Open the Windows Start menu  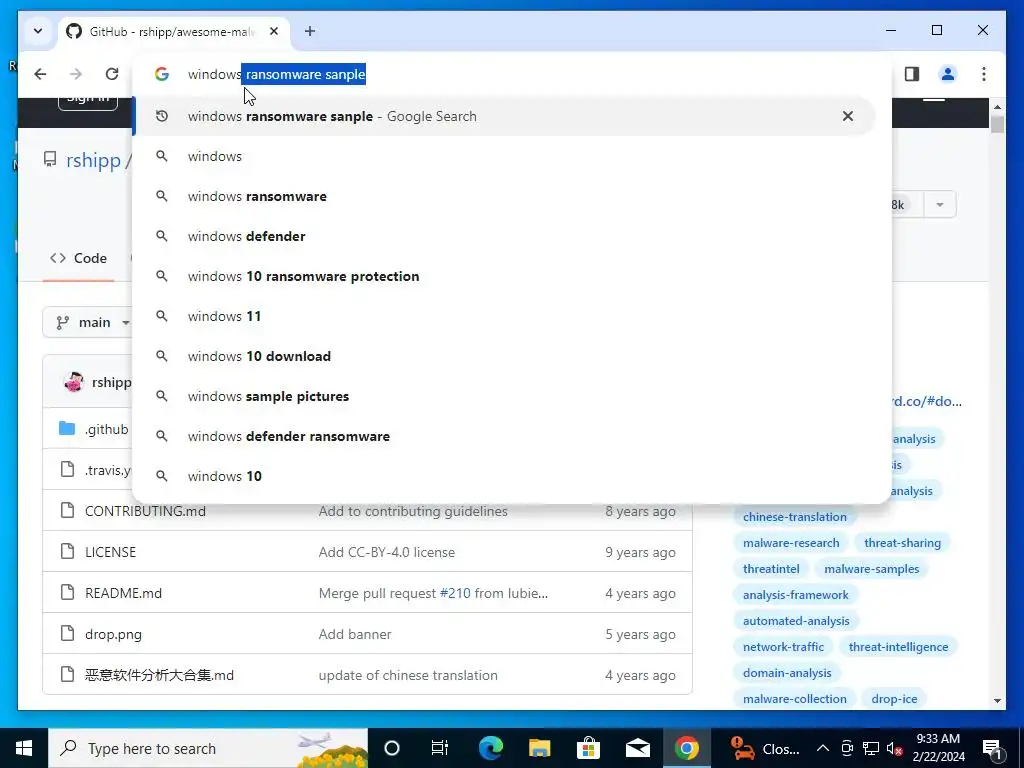coord(24,748)
